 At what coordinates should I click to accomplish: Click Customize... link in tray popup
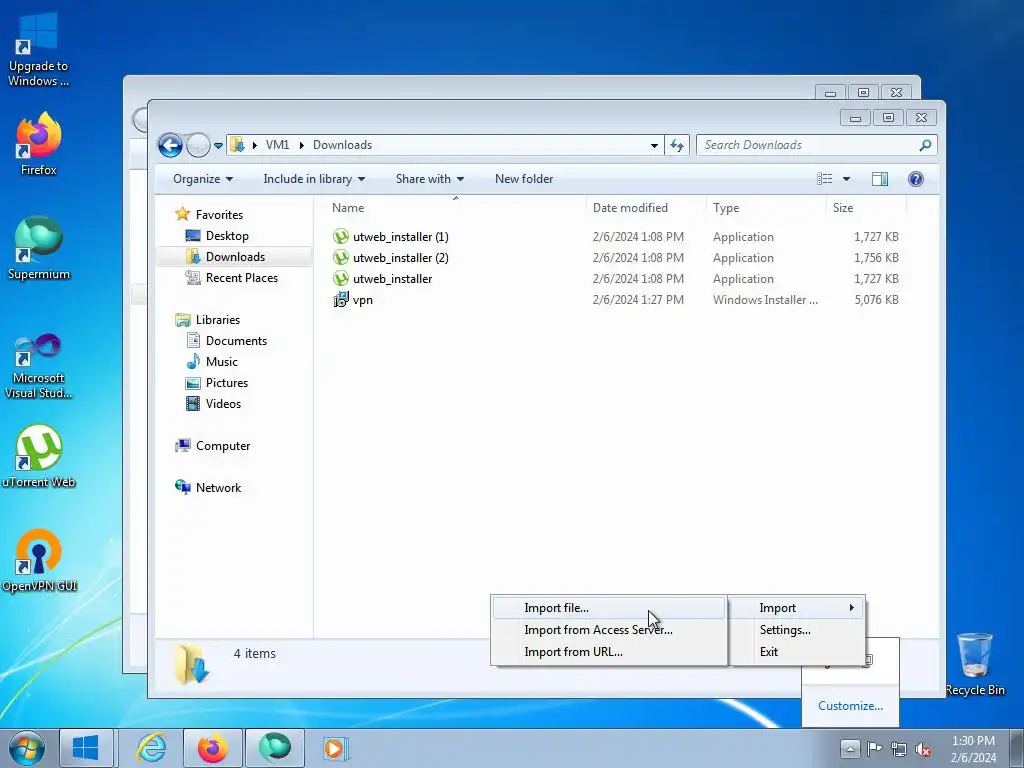tap(850, 706)
